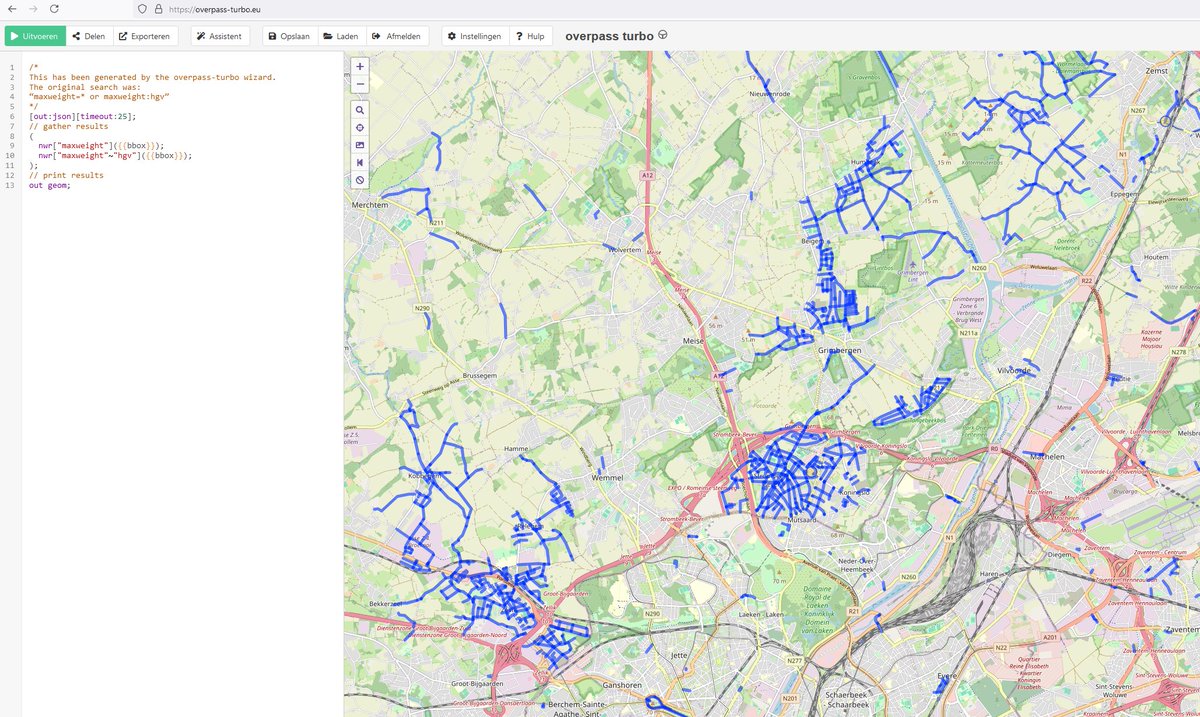
Task: Open the browser hamburger menu
Action: 1188,9
